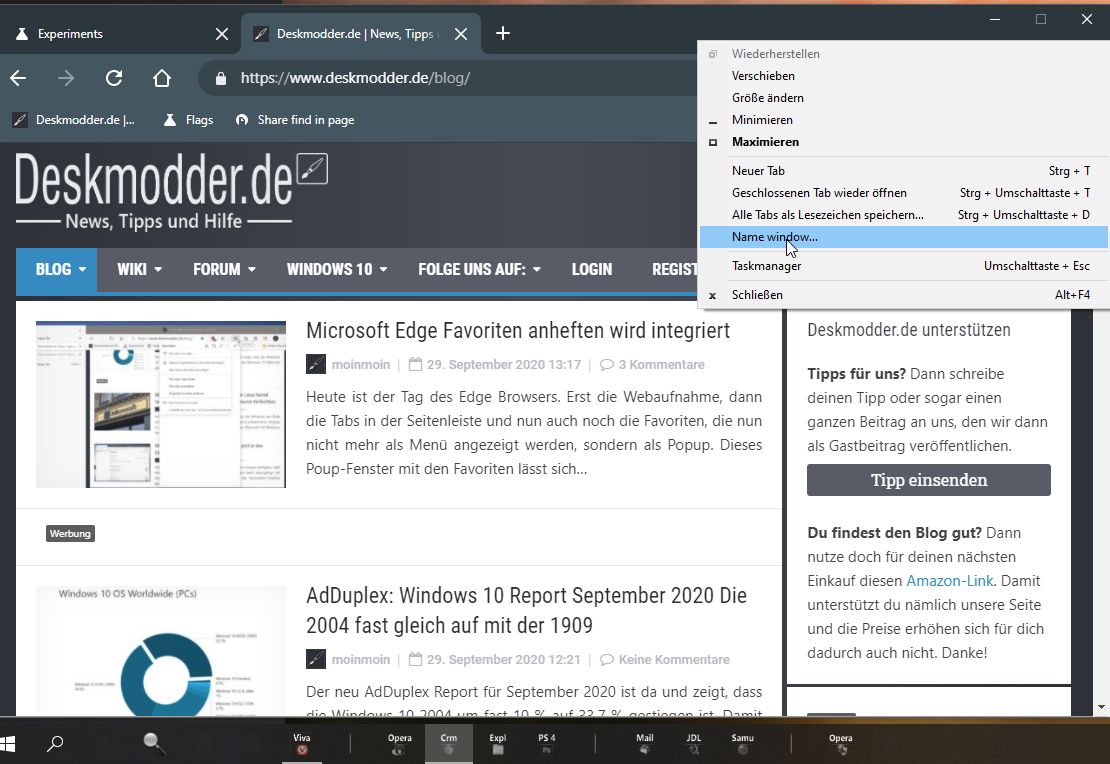
Task: Open the Flags bookmark
Action: coord(188,120)
